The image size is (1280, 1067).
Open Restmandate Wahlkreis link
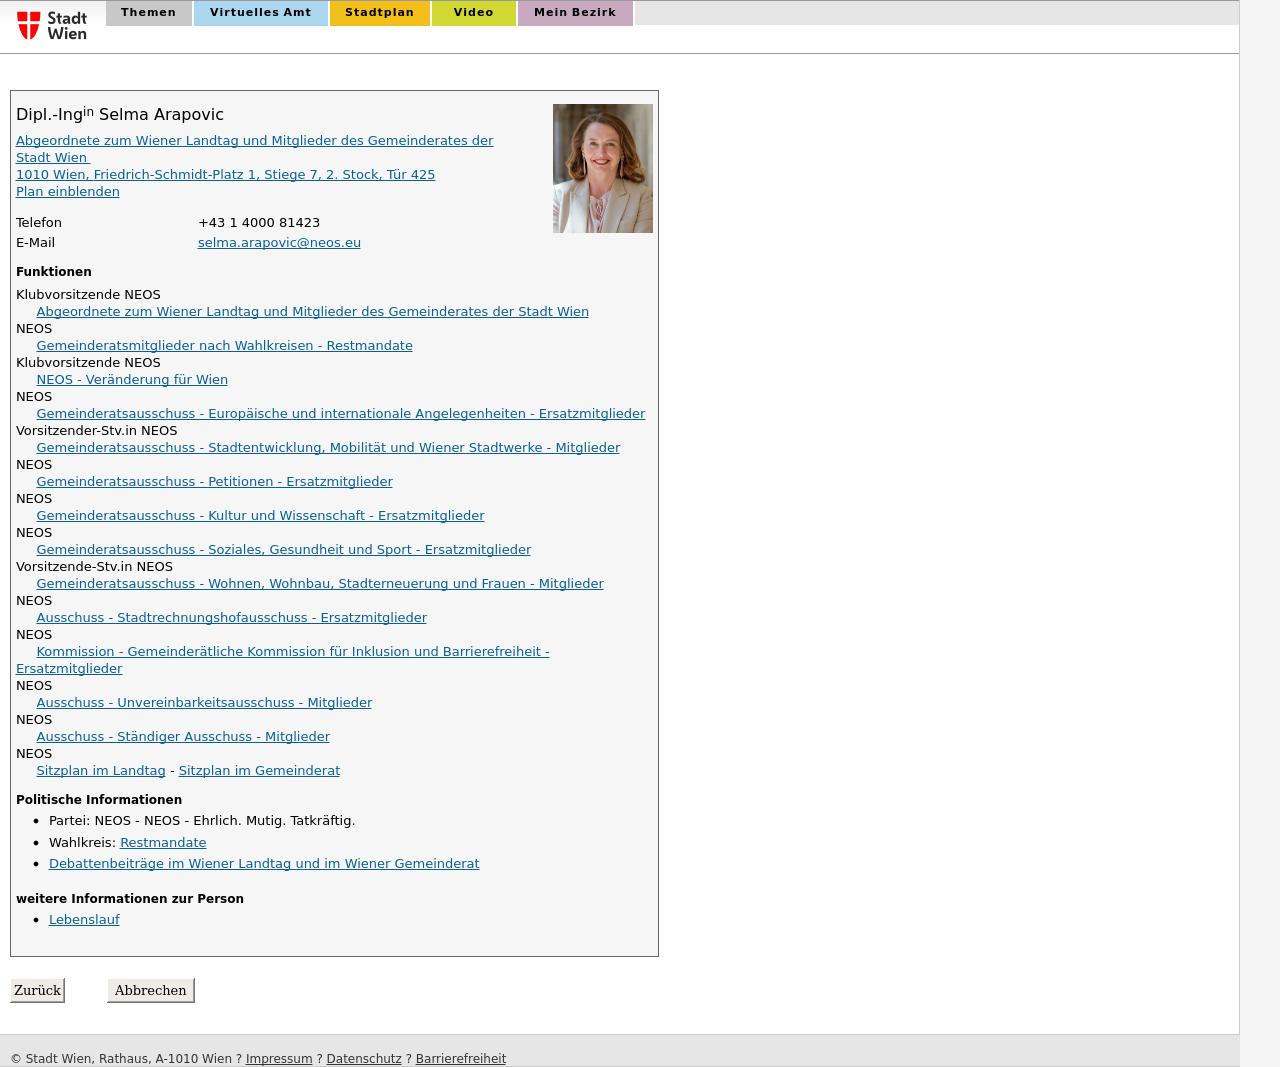point(163,842)
